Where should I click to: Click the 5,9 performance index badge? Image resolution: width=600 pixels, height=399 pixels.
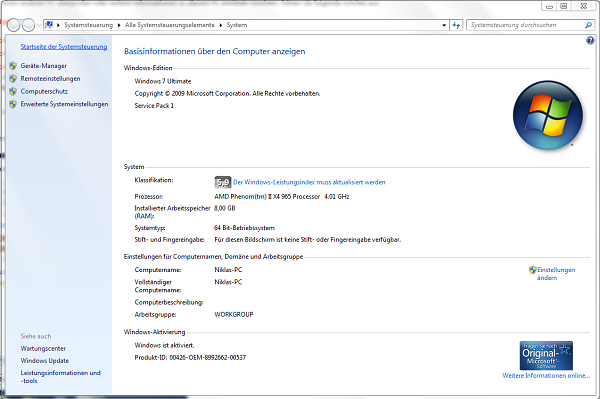223,182
